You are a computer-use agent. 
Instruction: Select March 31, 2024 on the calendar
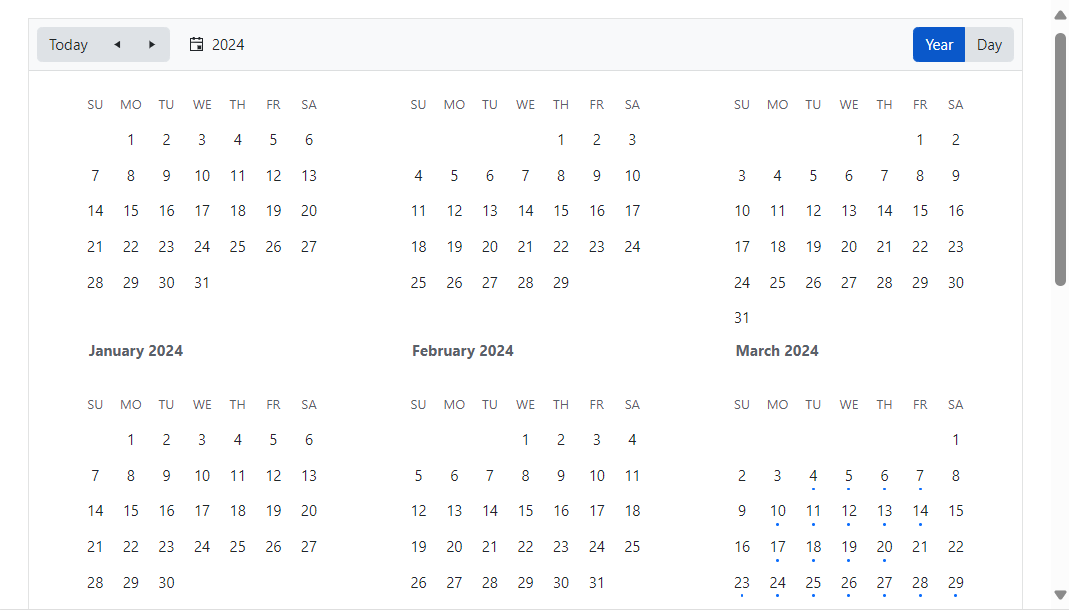tap(742, 318)
